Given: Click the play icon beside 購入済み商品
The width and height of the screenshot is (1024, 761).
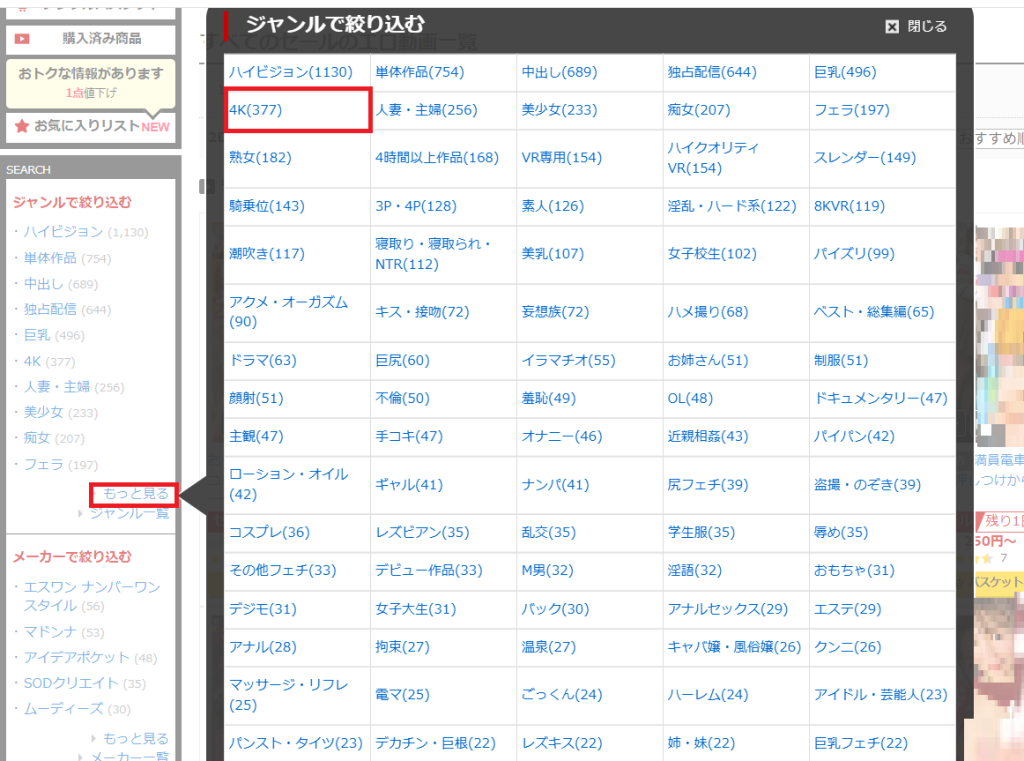Looking at the screenshot, I should [22, 39].
